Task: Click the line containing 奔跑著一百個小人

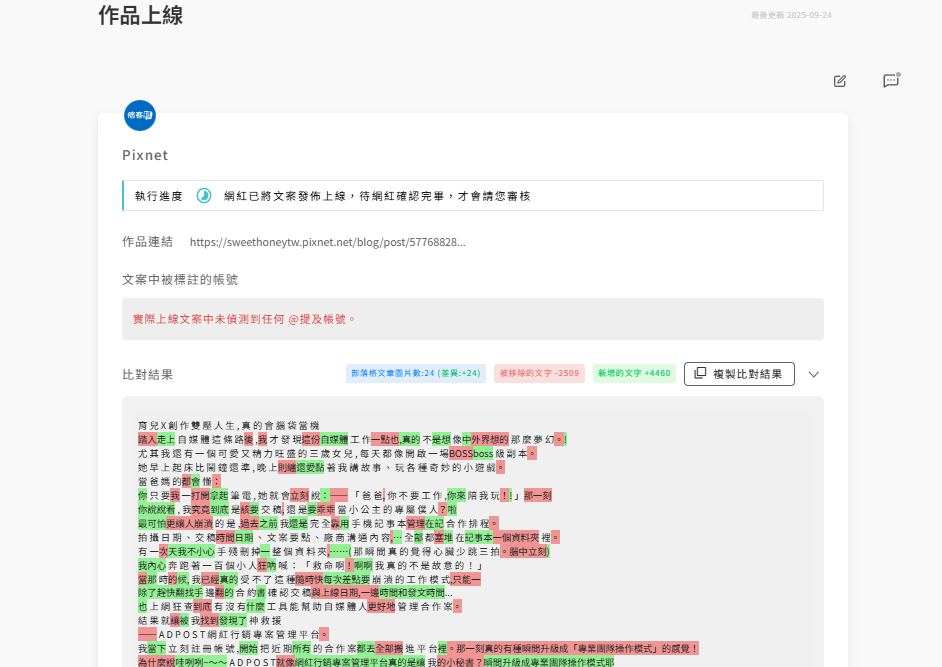Action: 311,565
